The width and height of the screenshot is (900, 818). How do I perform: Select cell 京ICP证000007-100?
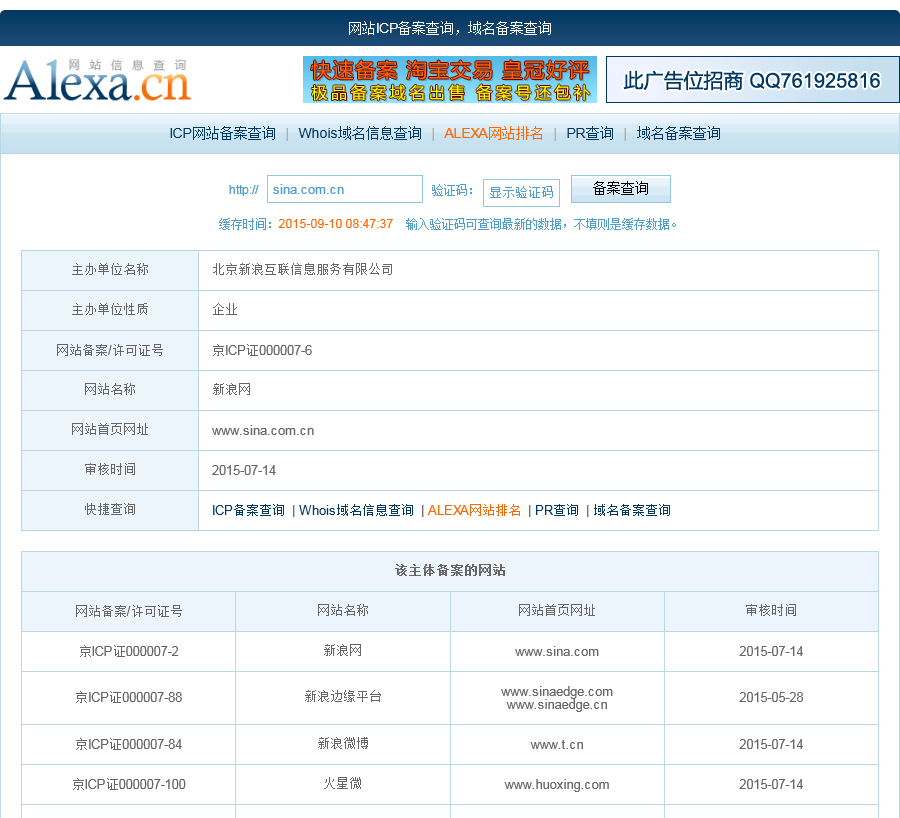(x=129, y=785)
